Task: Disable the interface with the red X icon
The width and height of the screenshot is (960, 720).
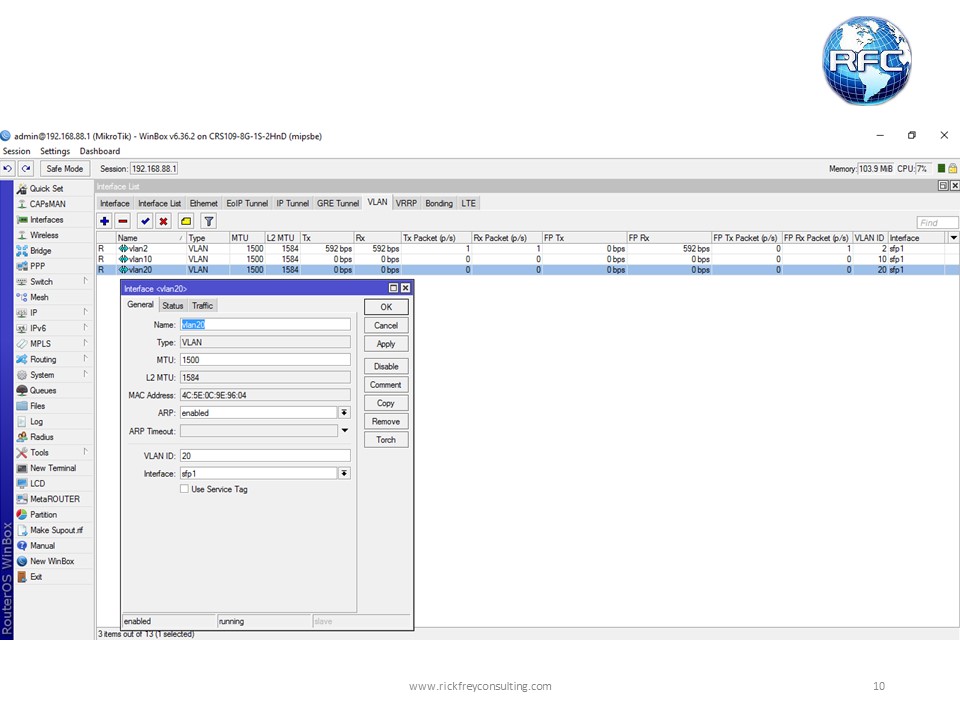Action: pos(164,221)
